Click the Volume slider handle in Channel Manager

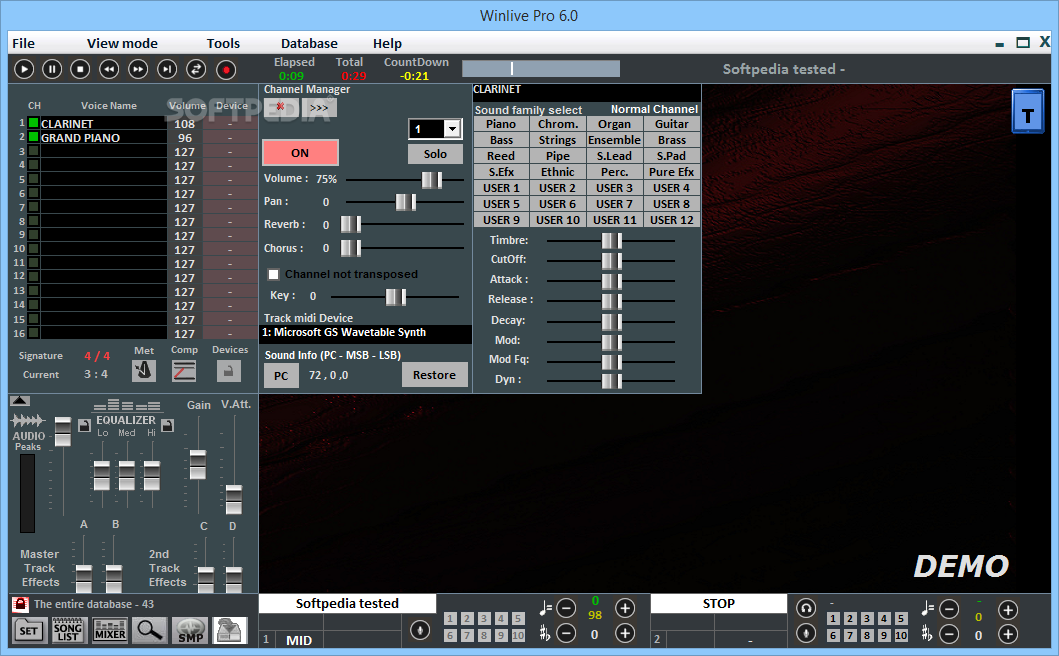(432, 180)
